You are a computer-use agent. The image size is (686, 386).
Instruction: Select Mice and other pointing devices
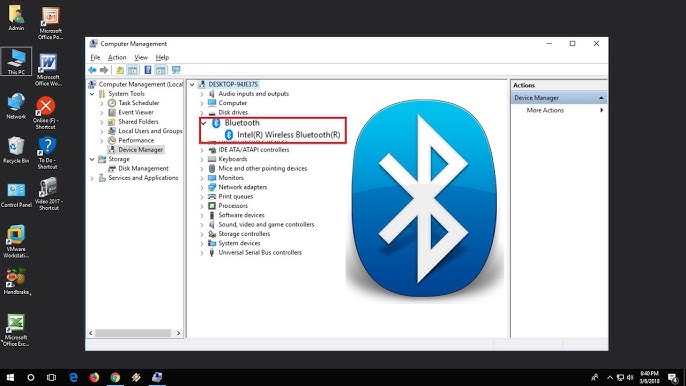click(x=262, y=168)
